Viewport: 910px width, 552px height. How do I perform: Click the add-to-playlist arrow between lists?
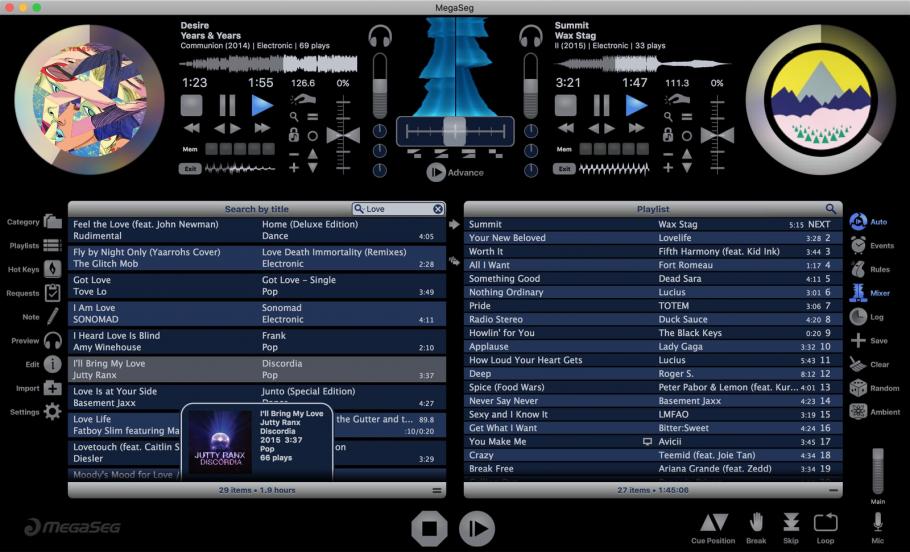pyautogui.click(x=454, y=224)
